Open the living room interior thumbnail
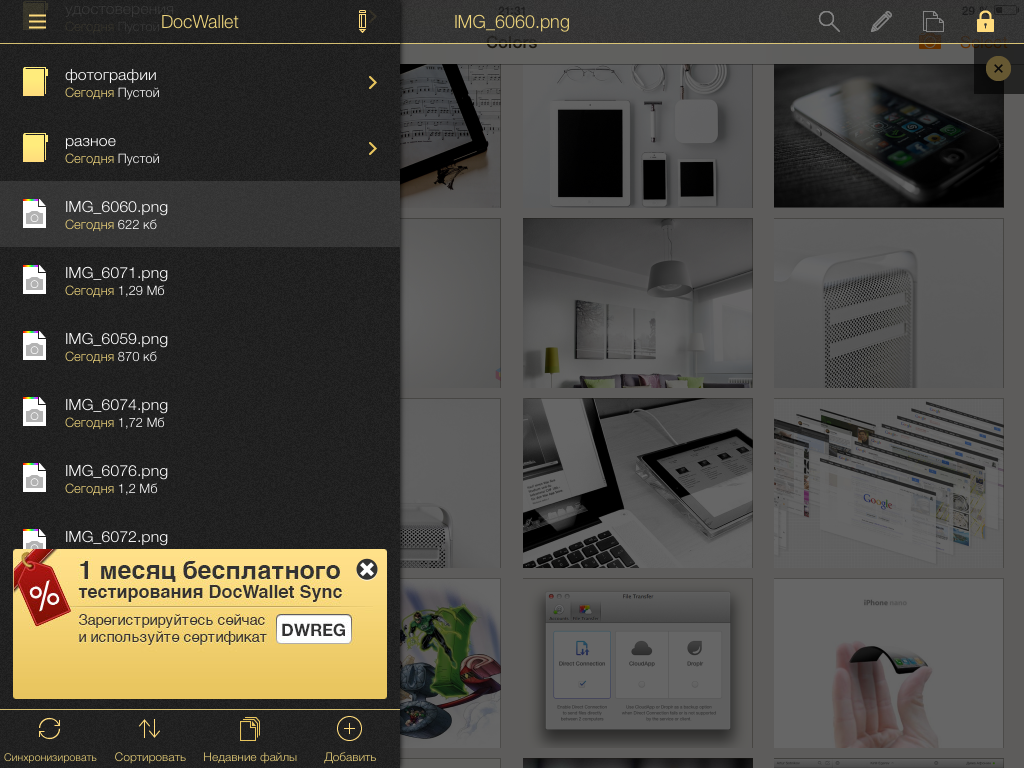The width and height of the screenshot is (1024, 768). pyautogui.click(x=637, y=303)
